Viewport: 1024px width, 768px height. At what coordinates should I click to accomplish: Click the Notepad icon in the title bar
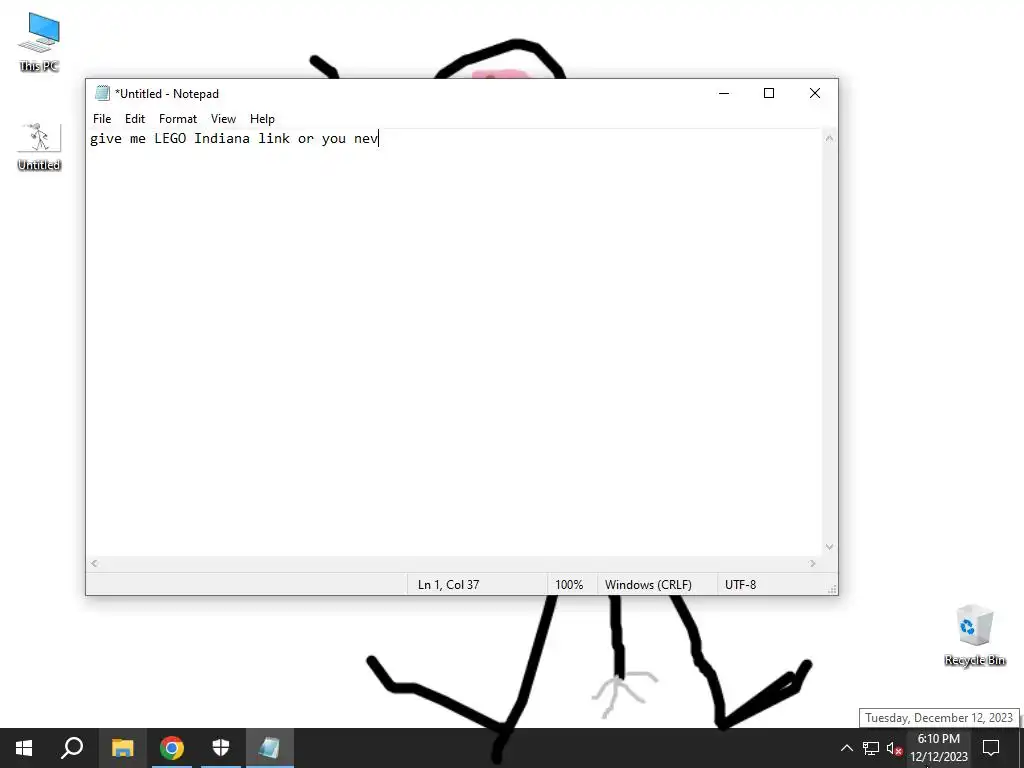tap(102, 93)
